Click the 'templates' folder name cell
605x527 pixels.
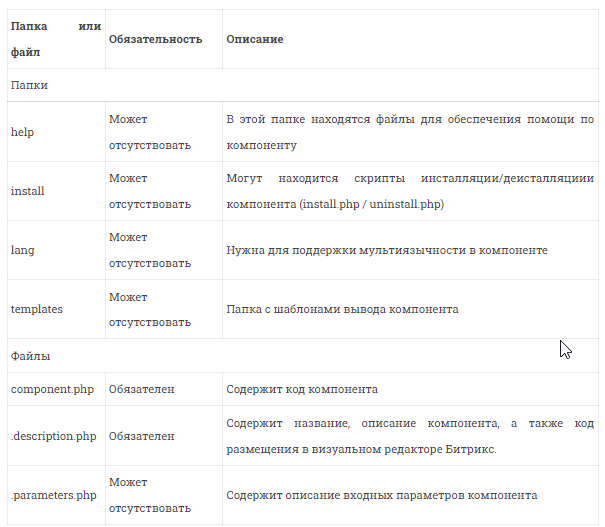coord(56,309)
